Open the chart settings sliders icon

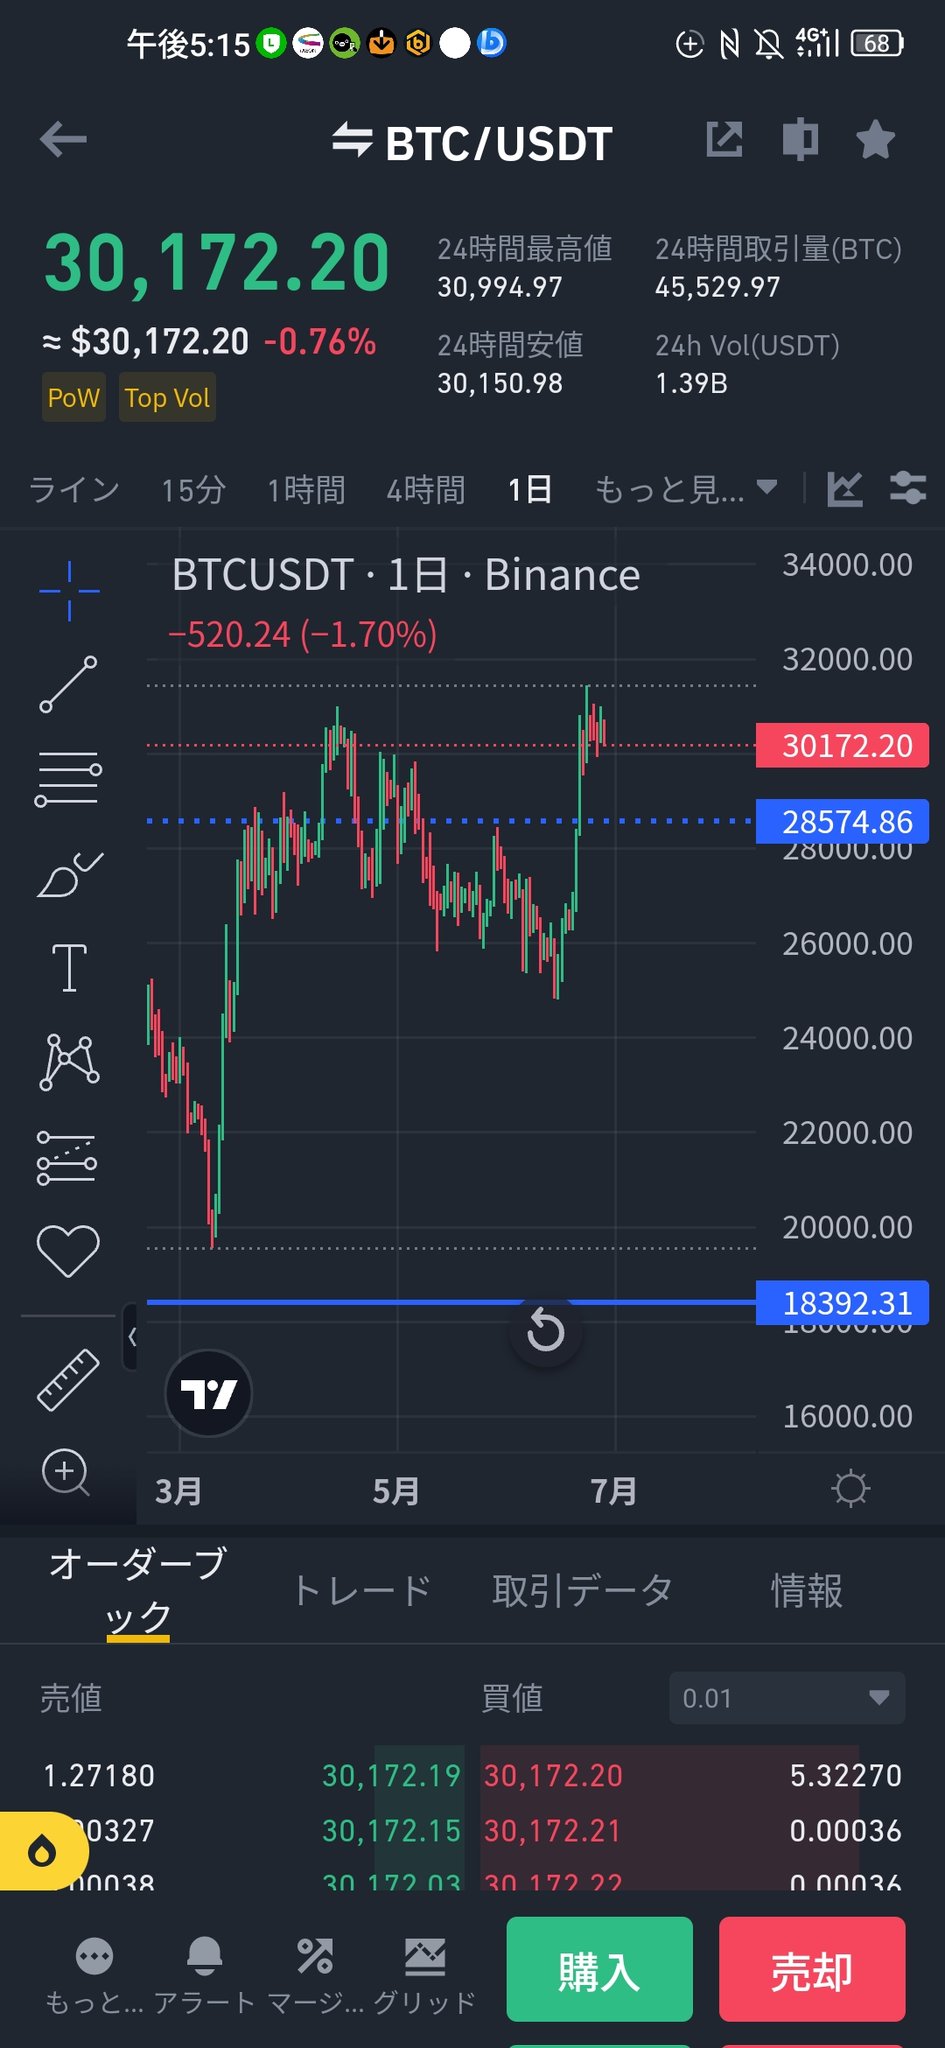point(908,489)
